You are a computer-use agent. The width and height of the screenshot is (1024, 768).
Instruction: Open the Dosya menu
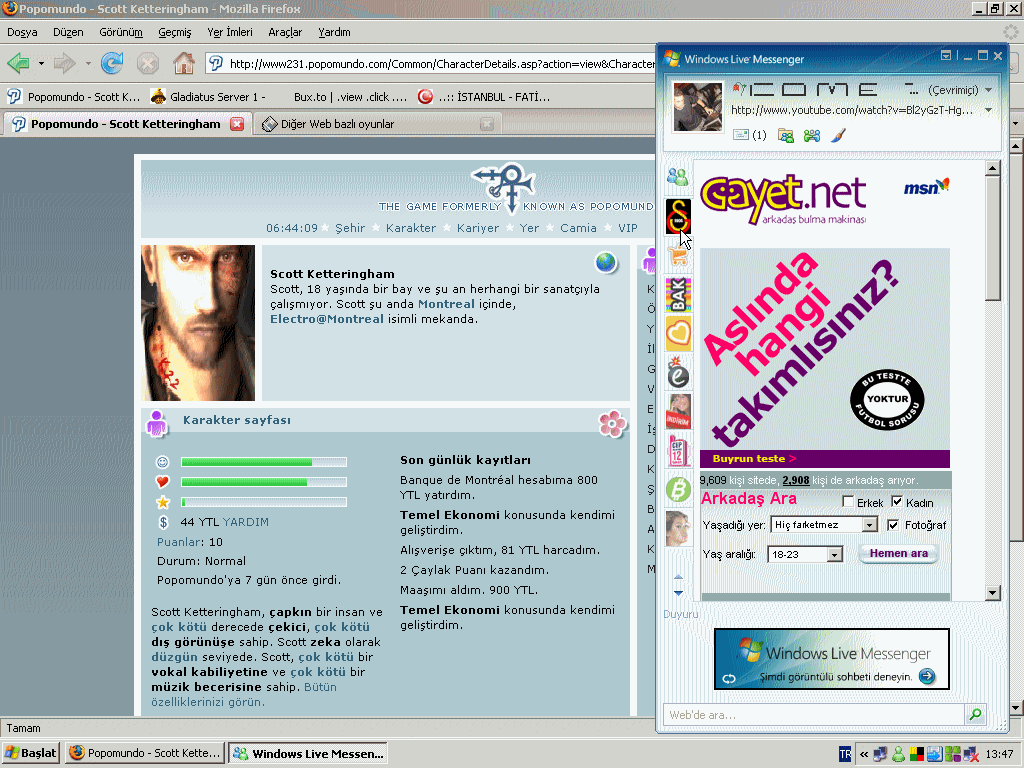click(22, 32)
